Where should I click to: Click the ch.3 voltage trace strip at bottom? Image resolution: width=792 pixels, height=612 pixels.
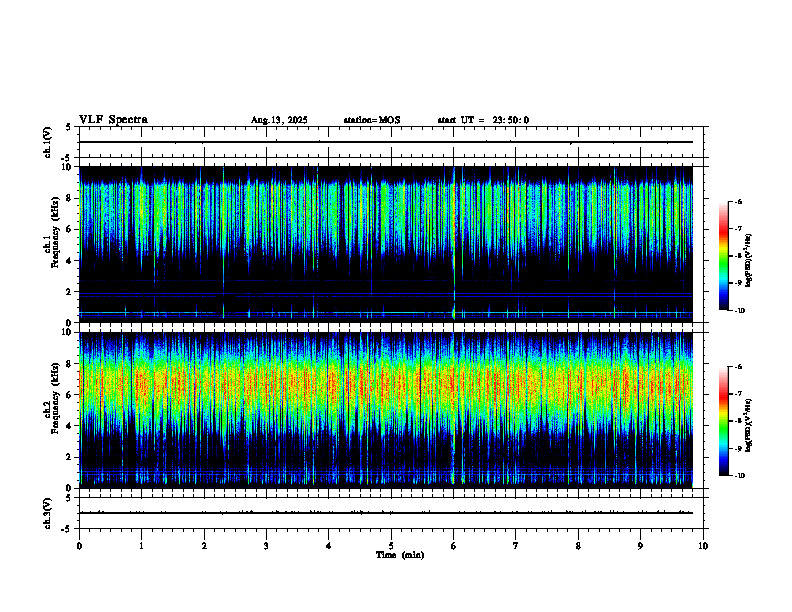[x=391, y=513]
